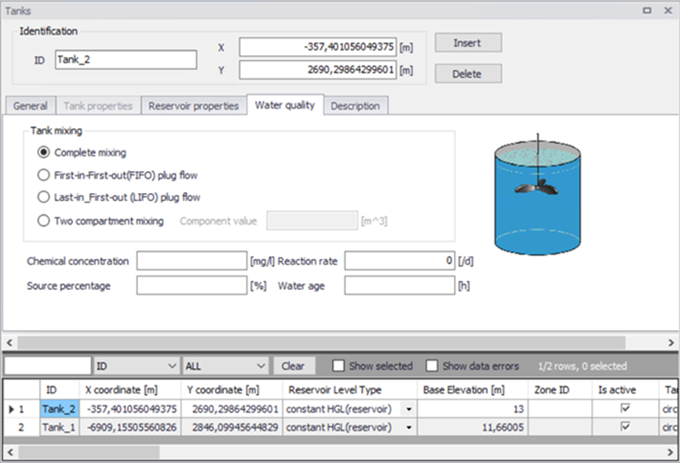Sort by ID column header
This screenshot has height=463, width=680.
[59, 390]
